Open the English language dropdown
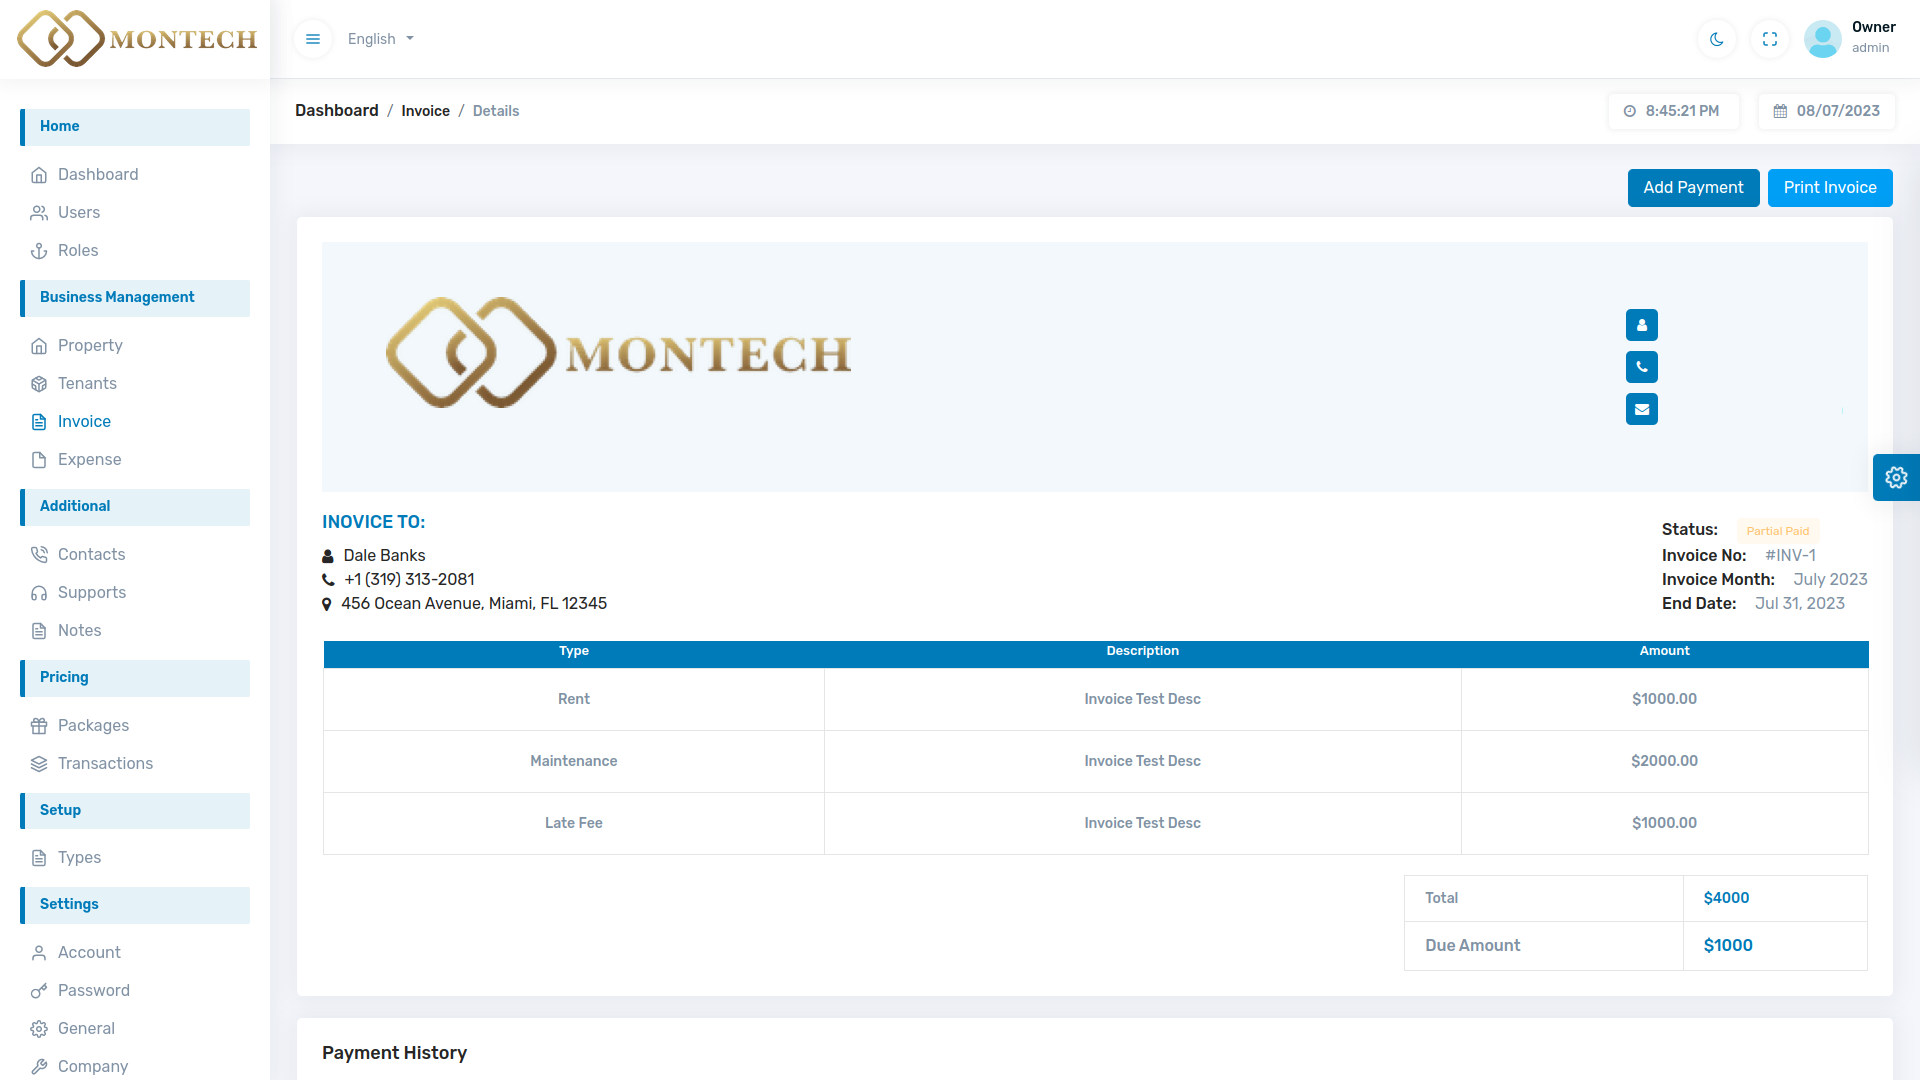 point(380,39)
